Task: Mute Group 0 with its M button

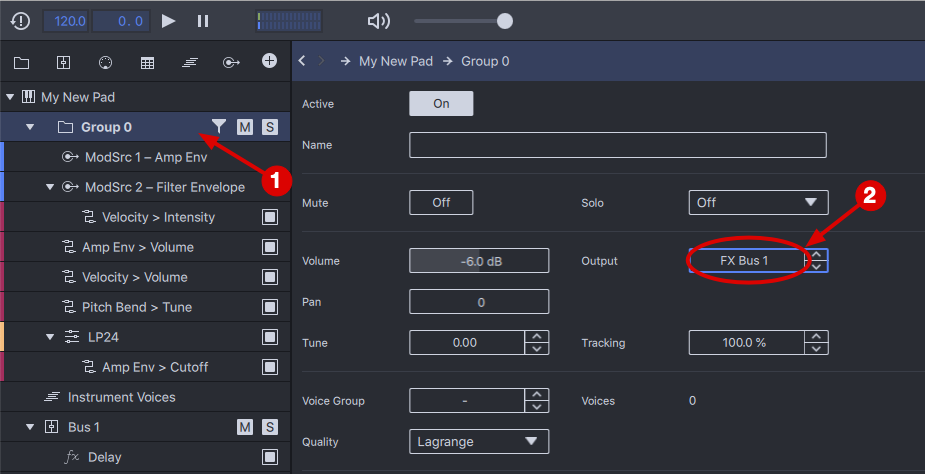Action: (245, 127)
